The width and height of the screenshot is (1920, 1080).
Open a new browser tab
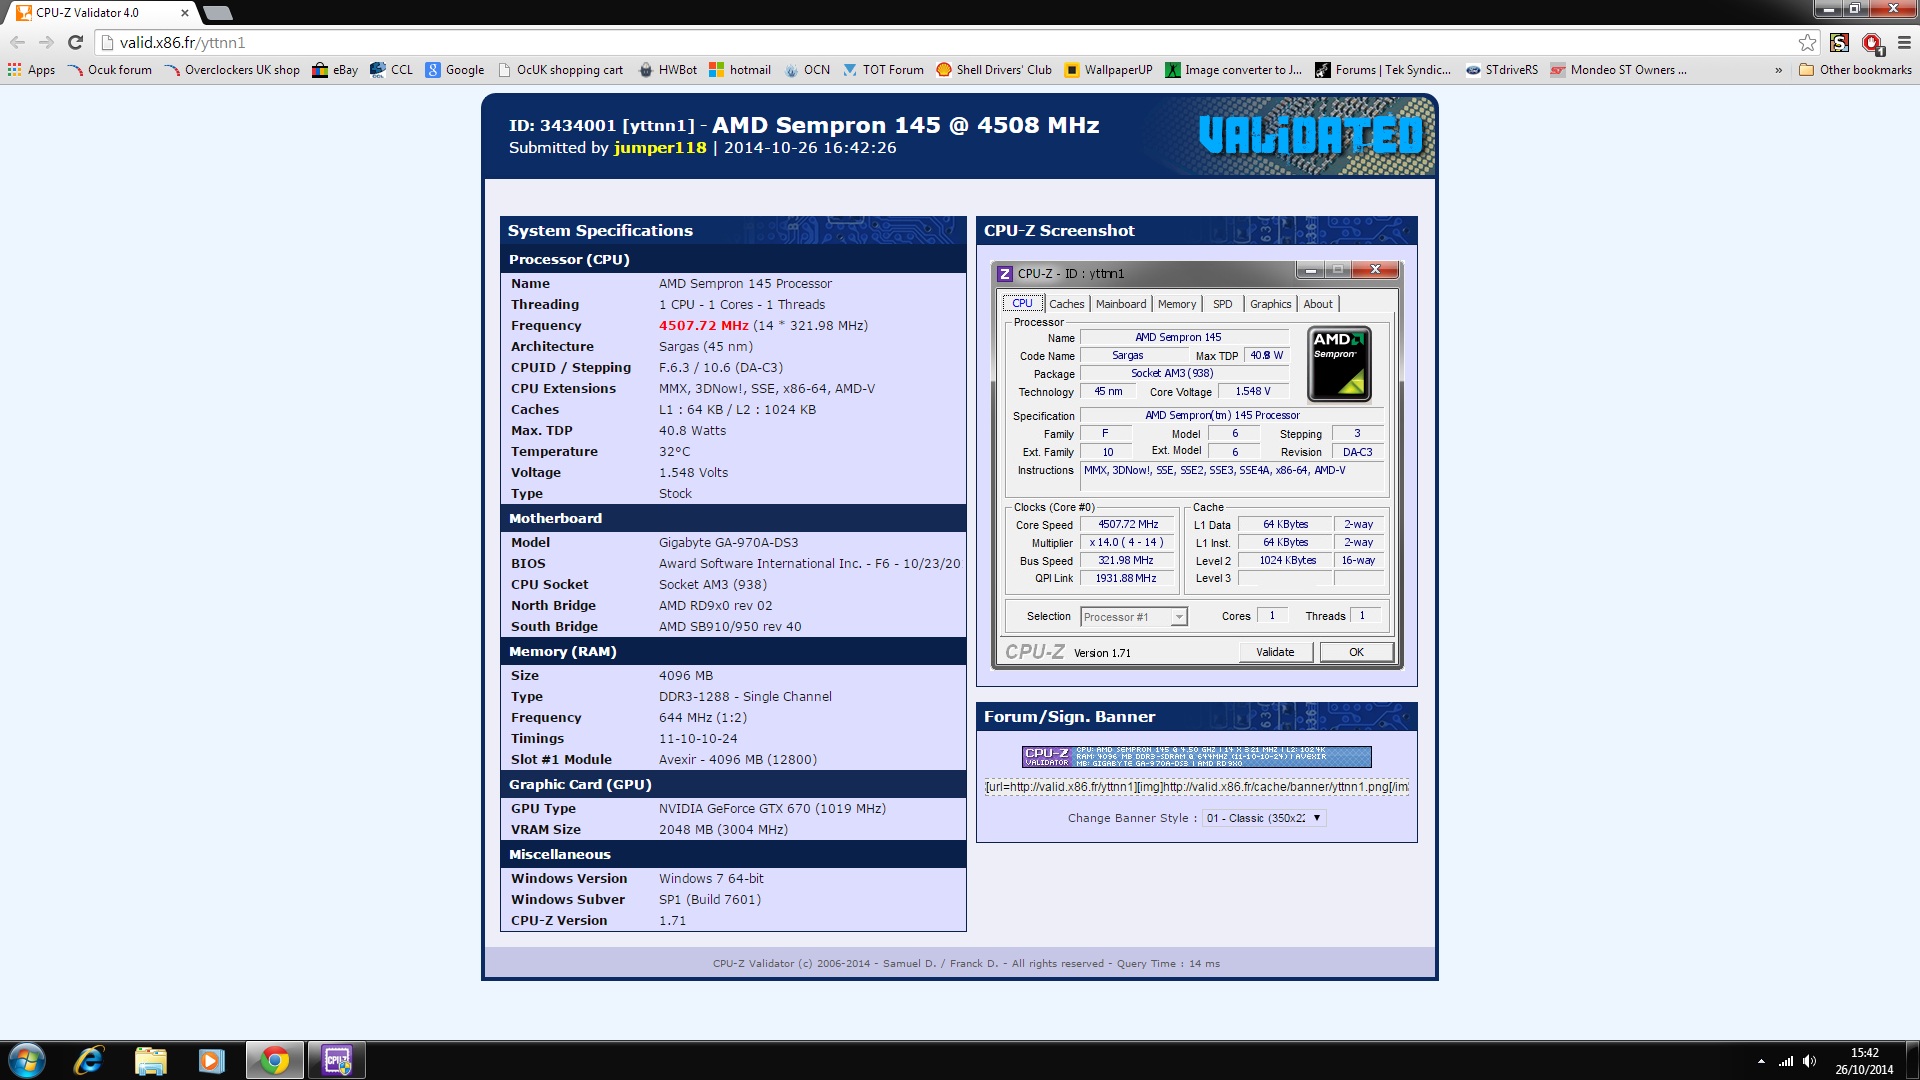[217, 13]
